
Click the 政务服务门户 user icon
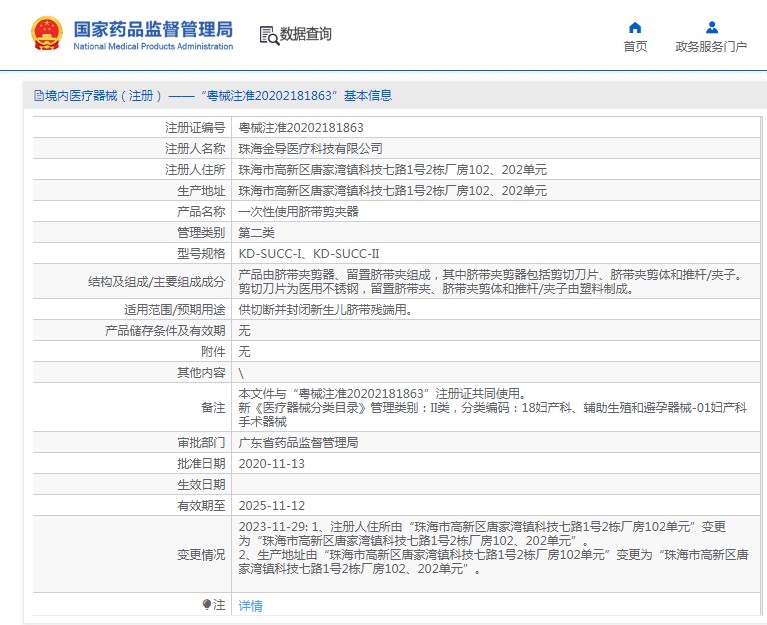tap(712, 27)
